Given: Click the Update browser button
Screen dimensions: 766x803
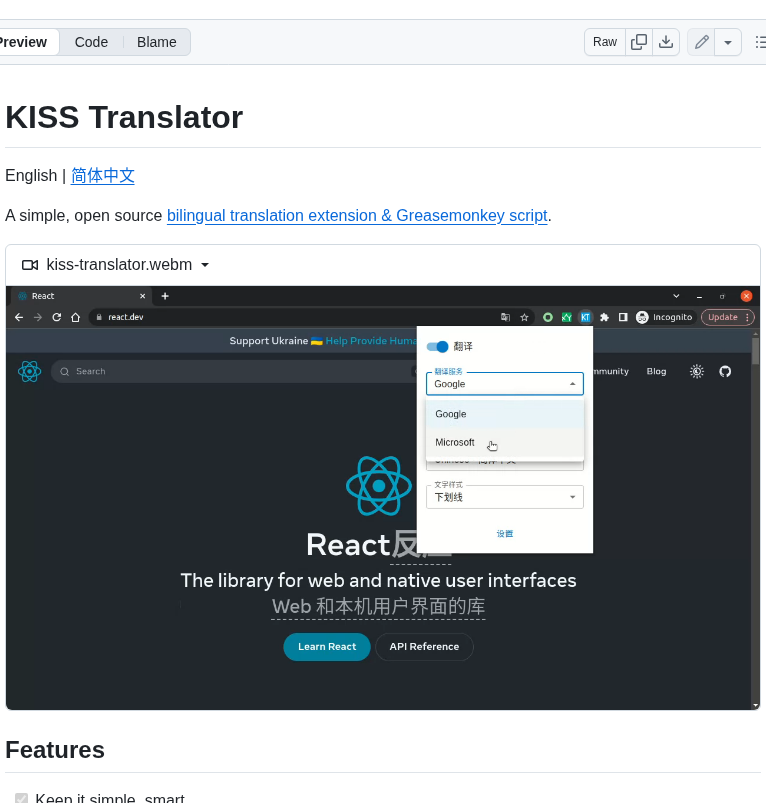Looking at the screenshot, I should pos(728,318).
